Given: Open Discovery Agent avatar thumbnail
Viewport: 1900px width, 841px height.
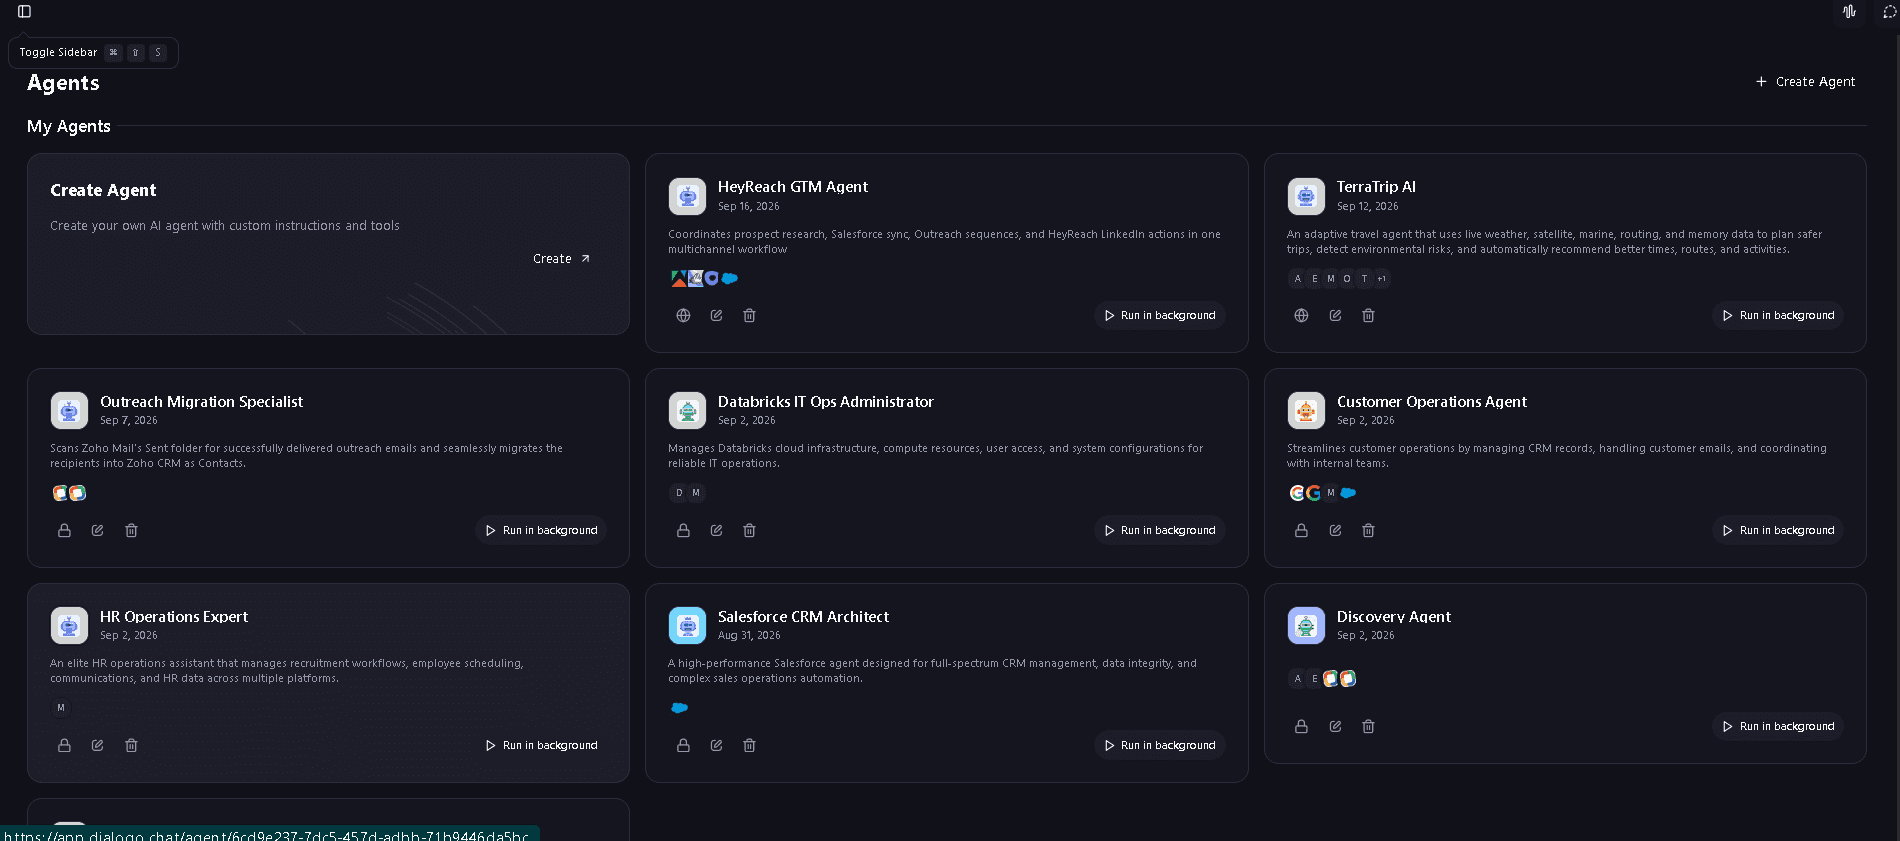Looking at the screenshot, I should point(1306,626).
